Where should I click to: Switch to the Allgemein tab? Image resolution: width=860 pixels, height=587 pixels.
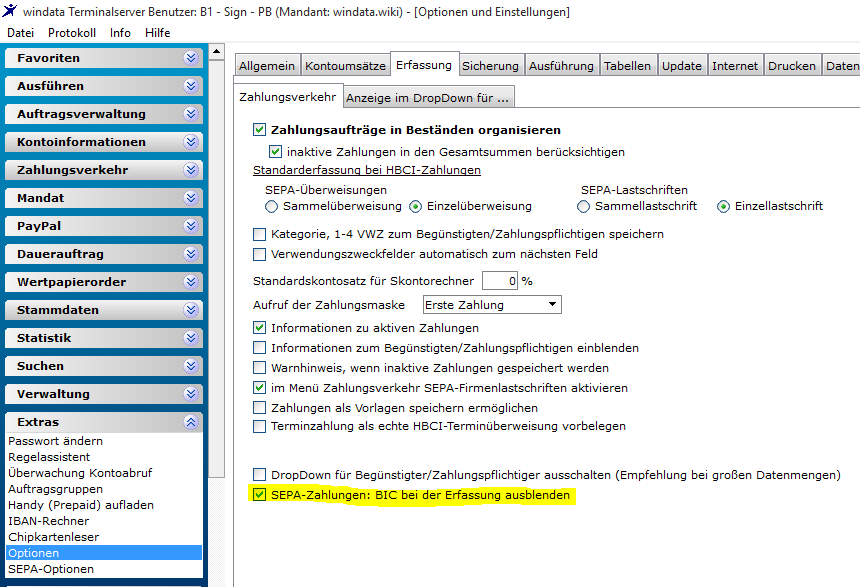tap(267, 66)
